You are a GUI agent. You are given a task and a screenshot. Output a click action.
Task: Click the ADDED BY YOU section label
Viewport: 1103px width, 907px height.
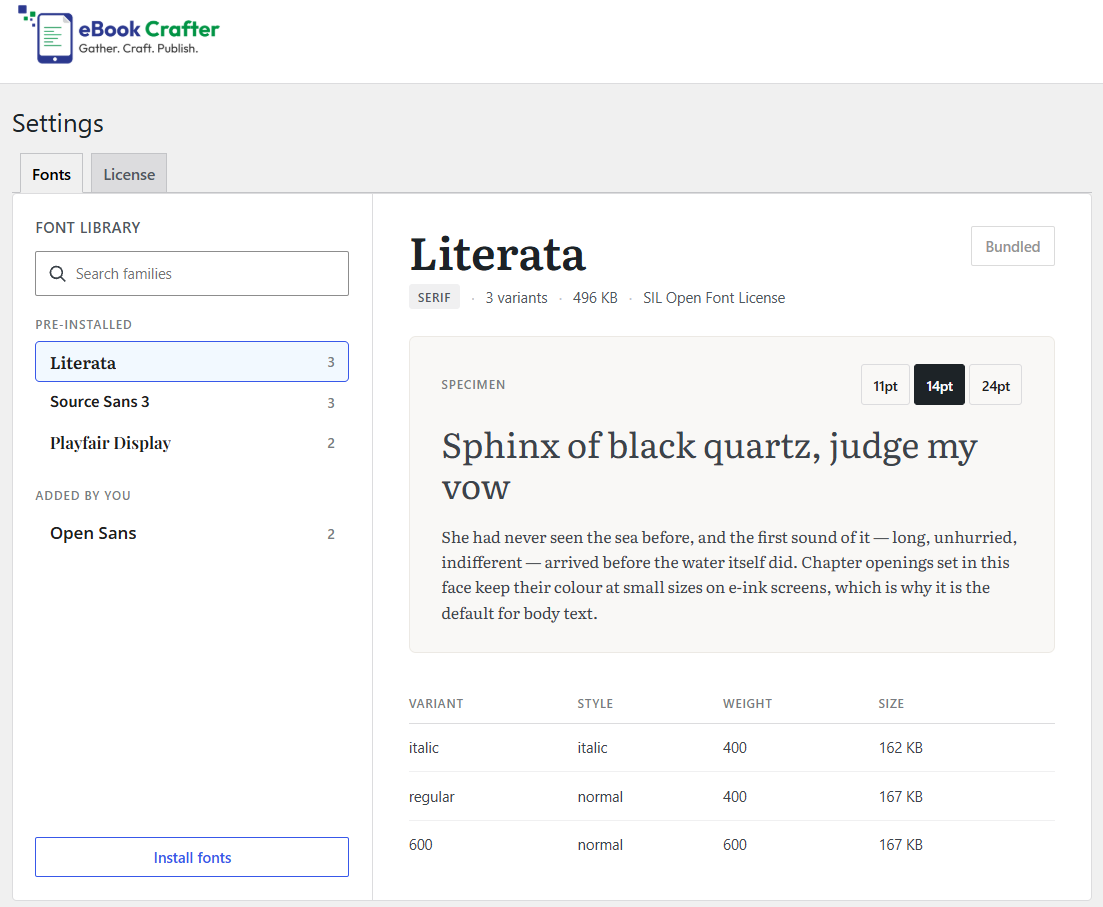(x=83, y=495)
